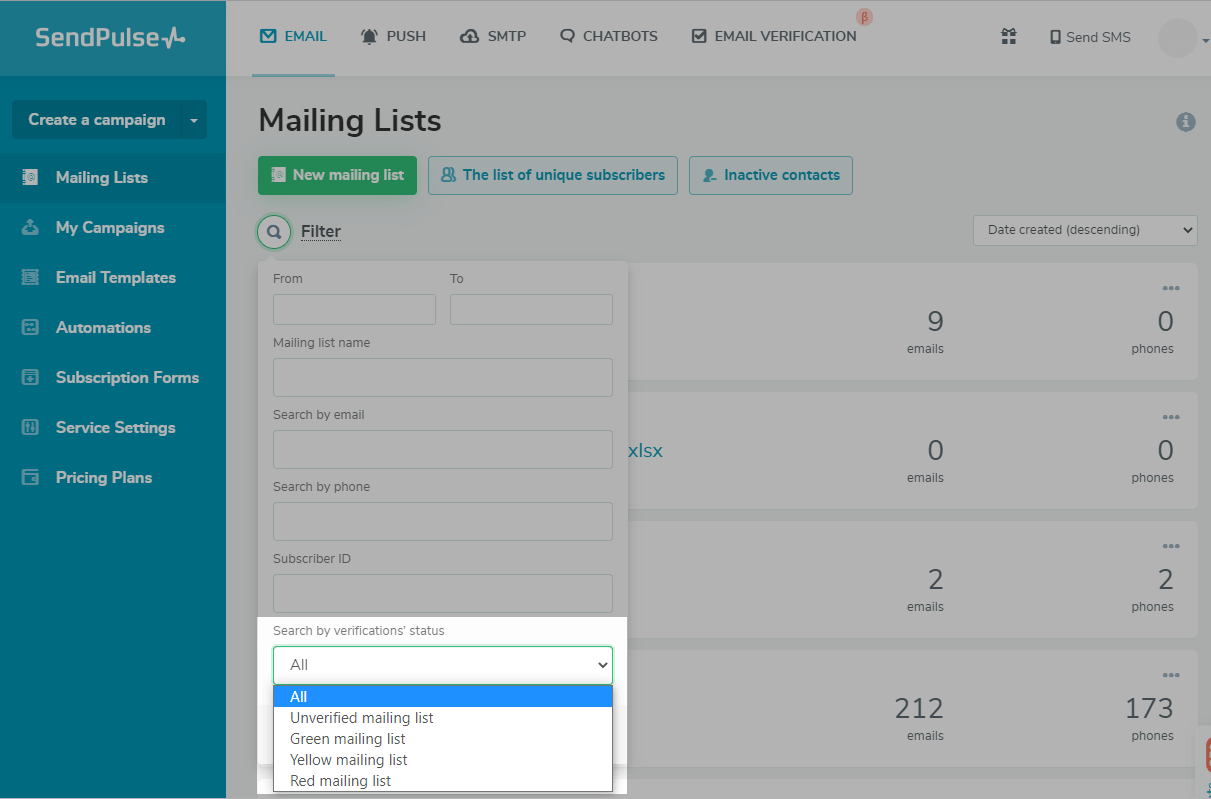This screenshot has height=799, width=1211.
Task: Click the Email Templates sidebar icon
Action: pyautogui.click(x=30, y=277)
